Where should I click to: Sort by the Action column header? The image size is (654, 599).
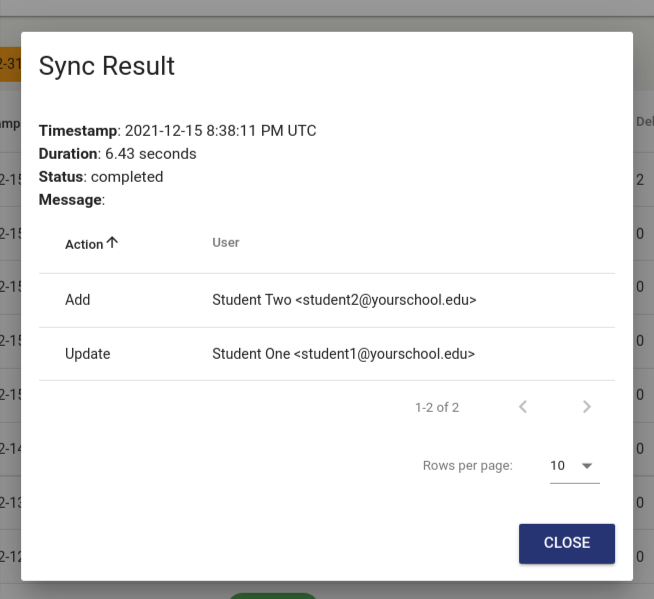pyautogui.click(x=91, y=244)
